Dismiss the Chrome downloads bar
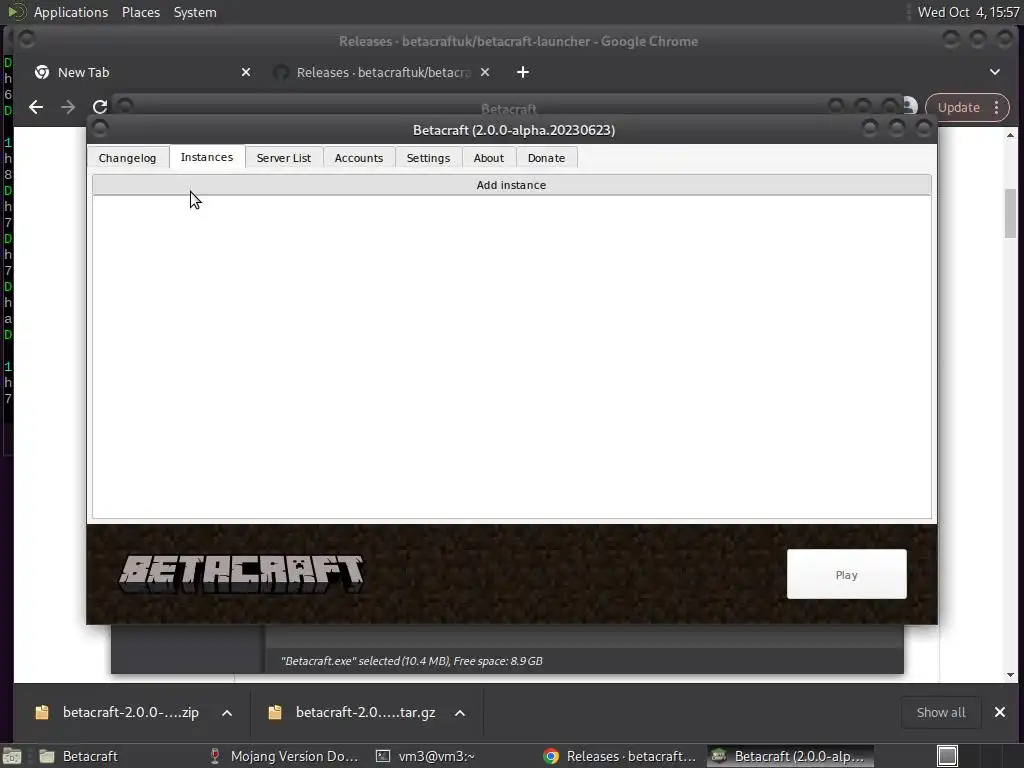Screen dimensions: 1024x768 (x=1000, y=712)
